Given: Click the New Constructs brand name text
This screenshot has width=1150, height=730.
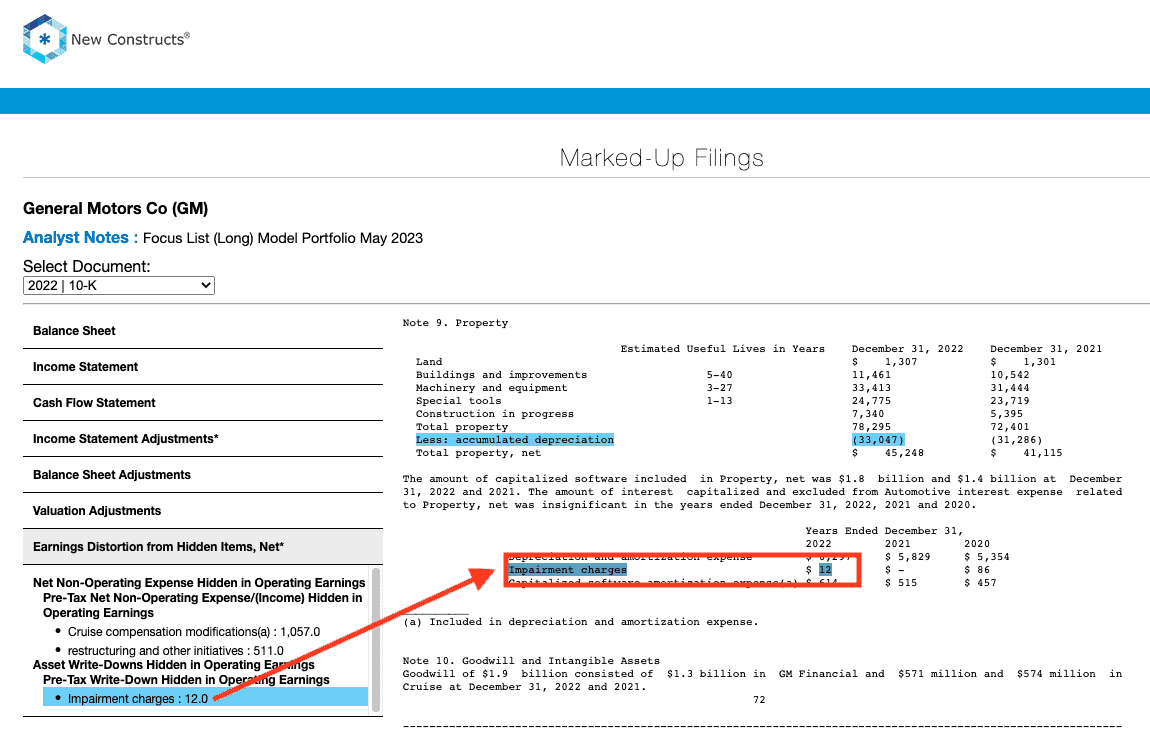Looking at the screenshot, I should 130,39.
